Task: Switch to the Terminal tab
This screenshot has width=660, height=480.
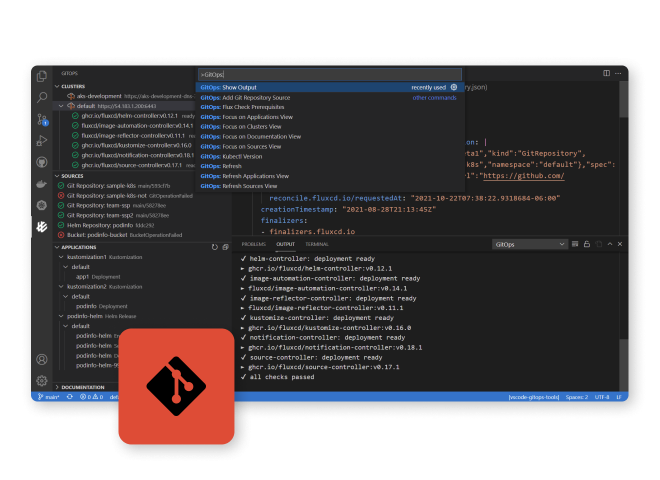Action: [x=317, y=243]
